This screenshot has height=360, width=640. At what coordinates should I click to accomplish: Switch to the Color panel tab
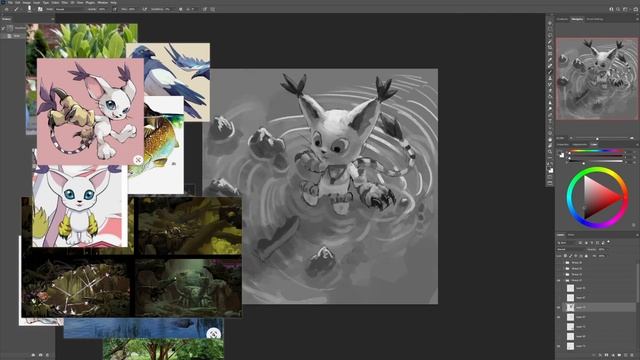point(594,144)
